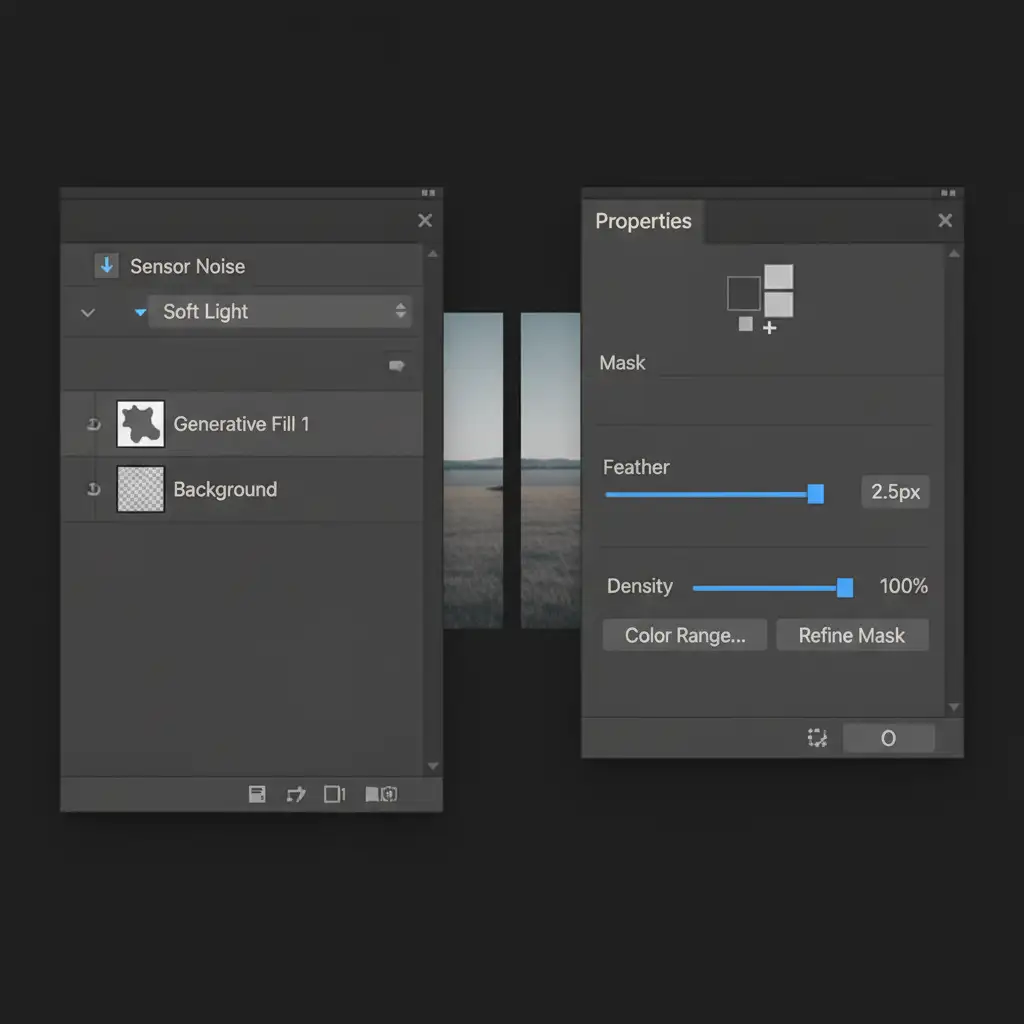The height and width of the screenshot is (1024, 1024).
Task: Click the Refine Mask button
Action: [x=852, y=635]
